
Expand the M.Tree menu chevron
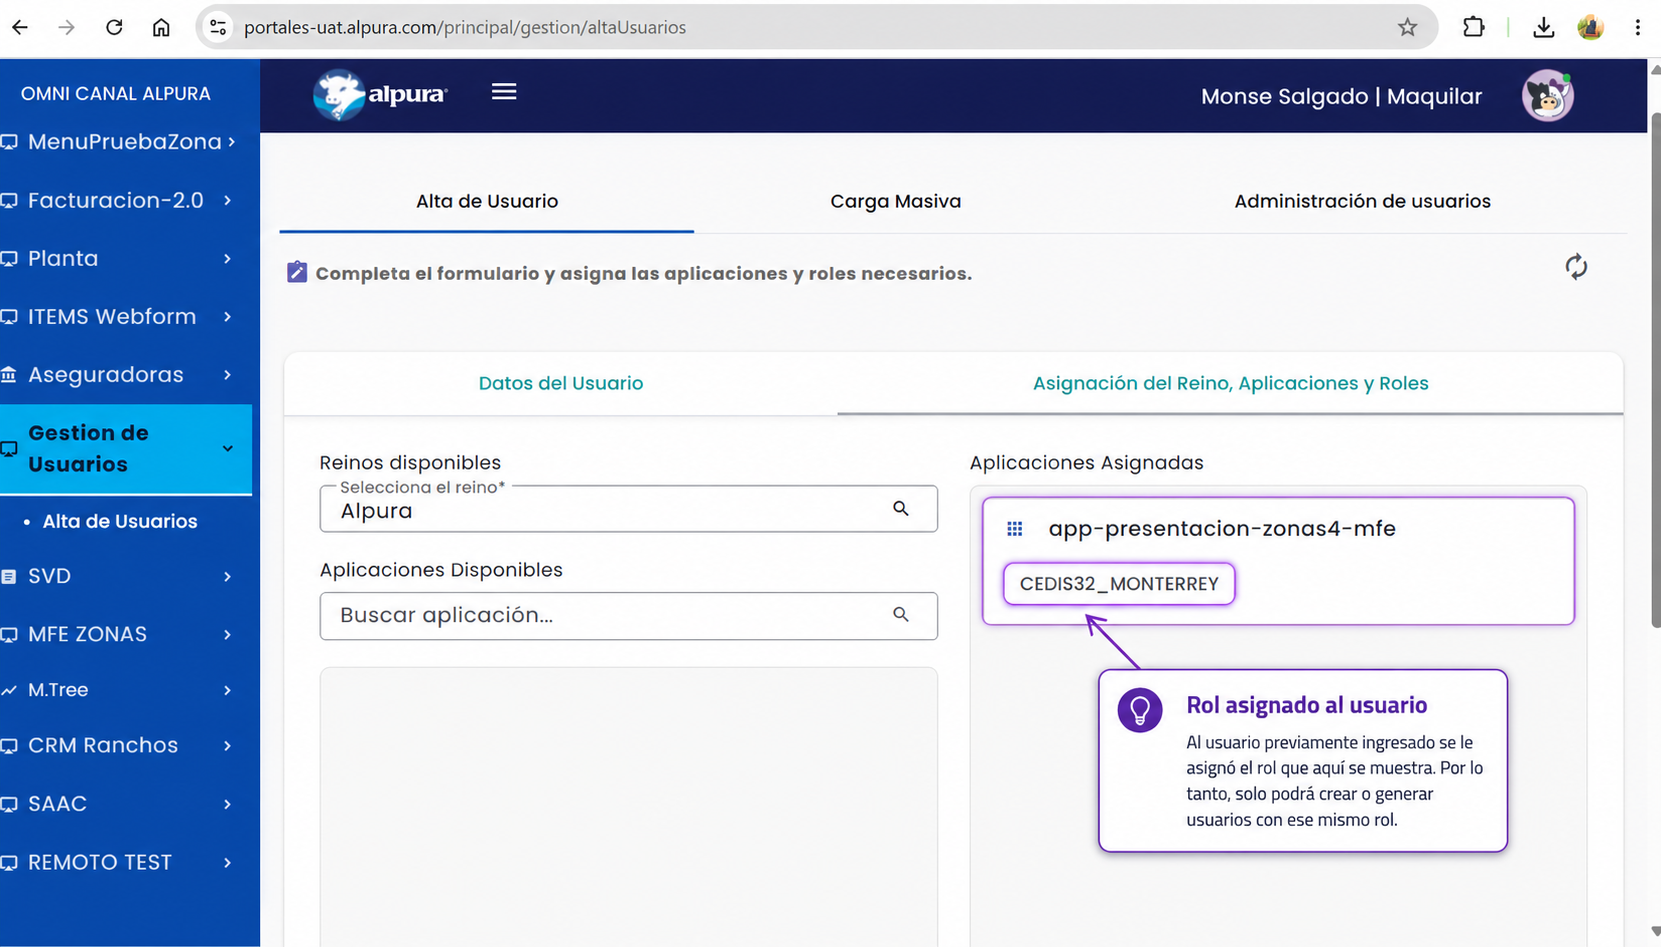[228, 690]
